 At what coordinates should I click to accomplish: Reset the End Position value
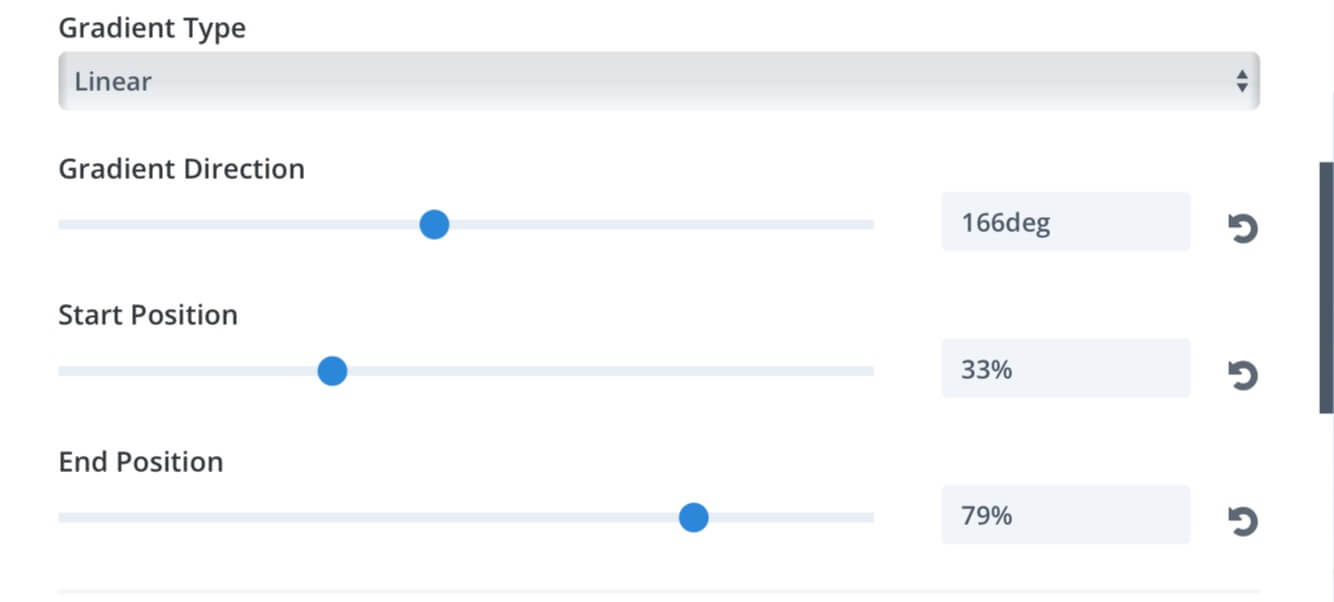point(1242,522)
